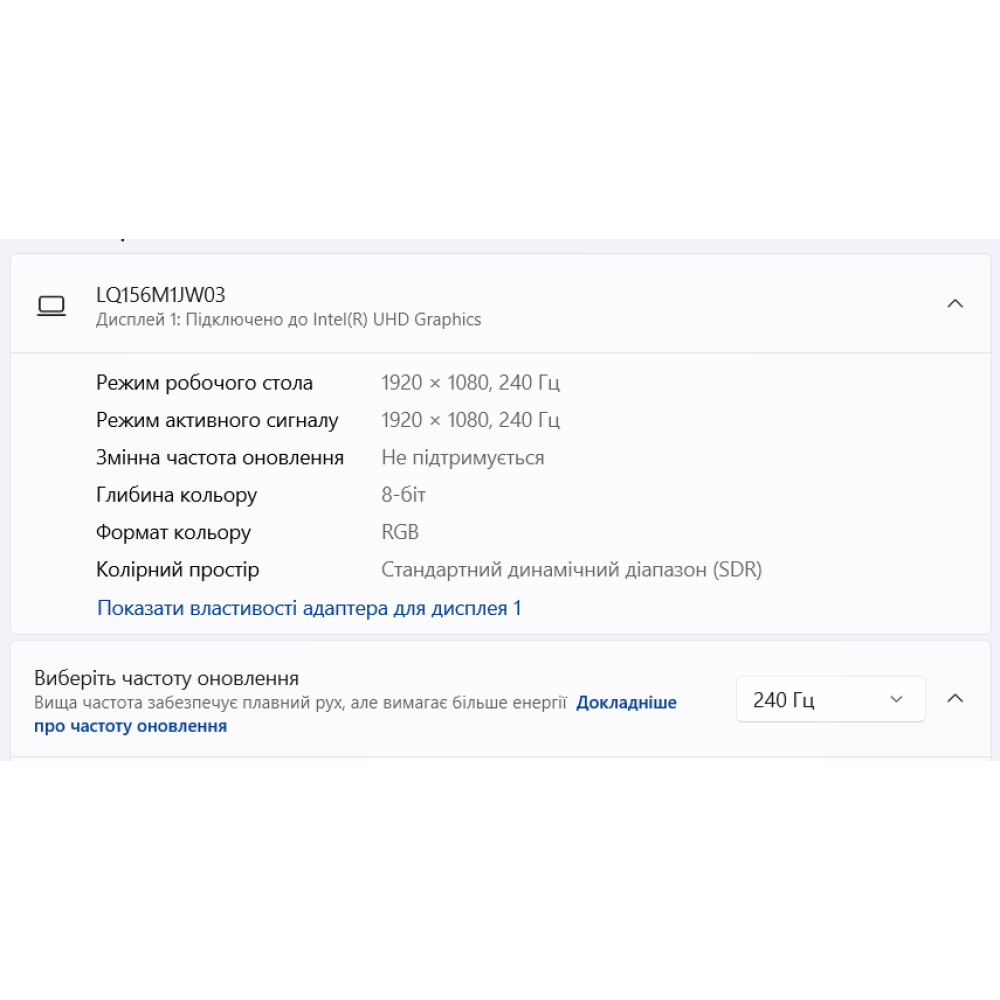The image size is (1000, 1000).
Task: Collapse the LQ156M1JW03 display details section
Action: (955, 304)
